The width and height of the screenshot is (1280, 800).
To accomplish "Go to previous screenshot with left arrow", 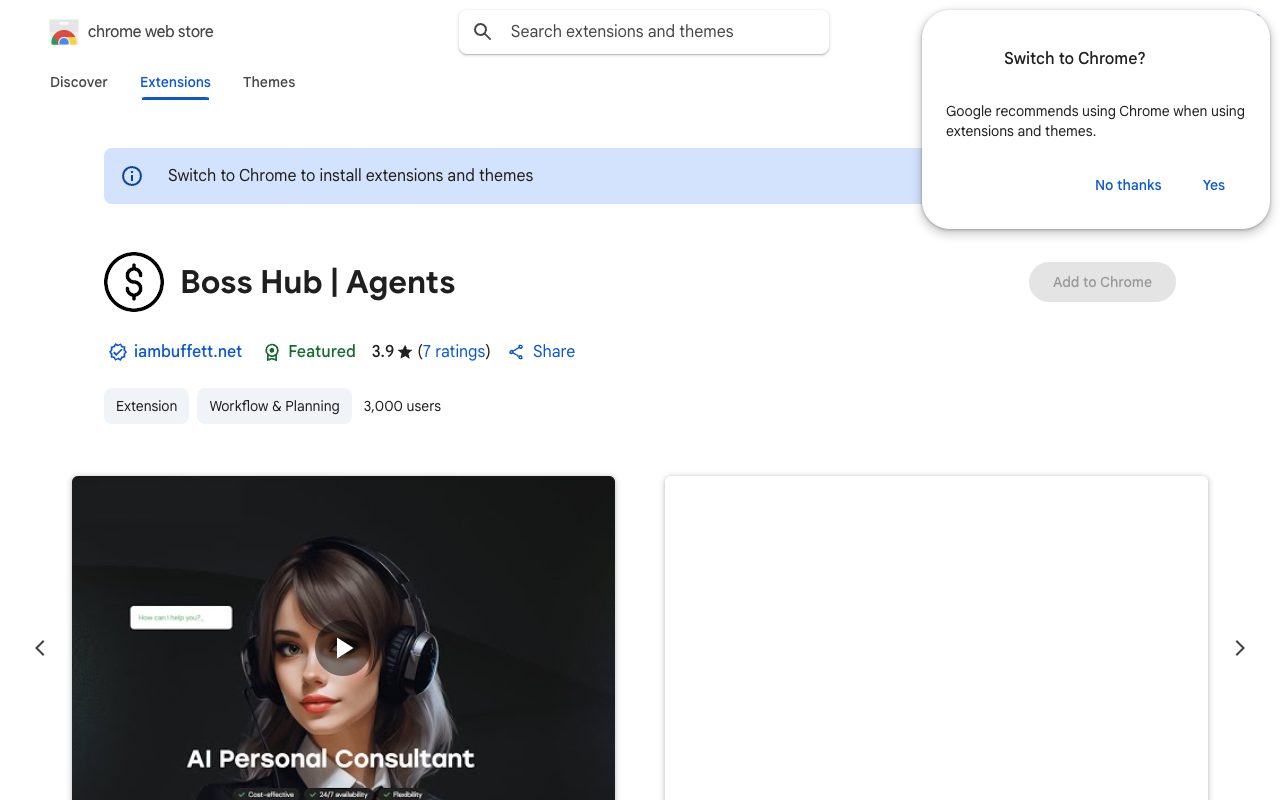I will pos(40,648).
